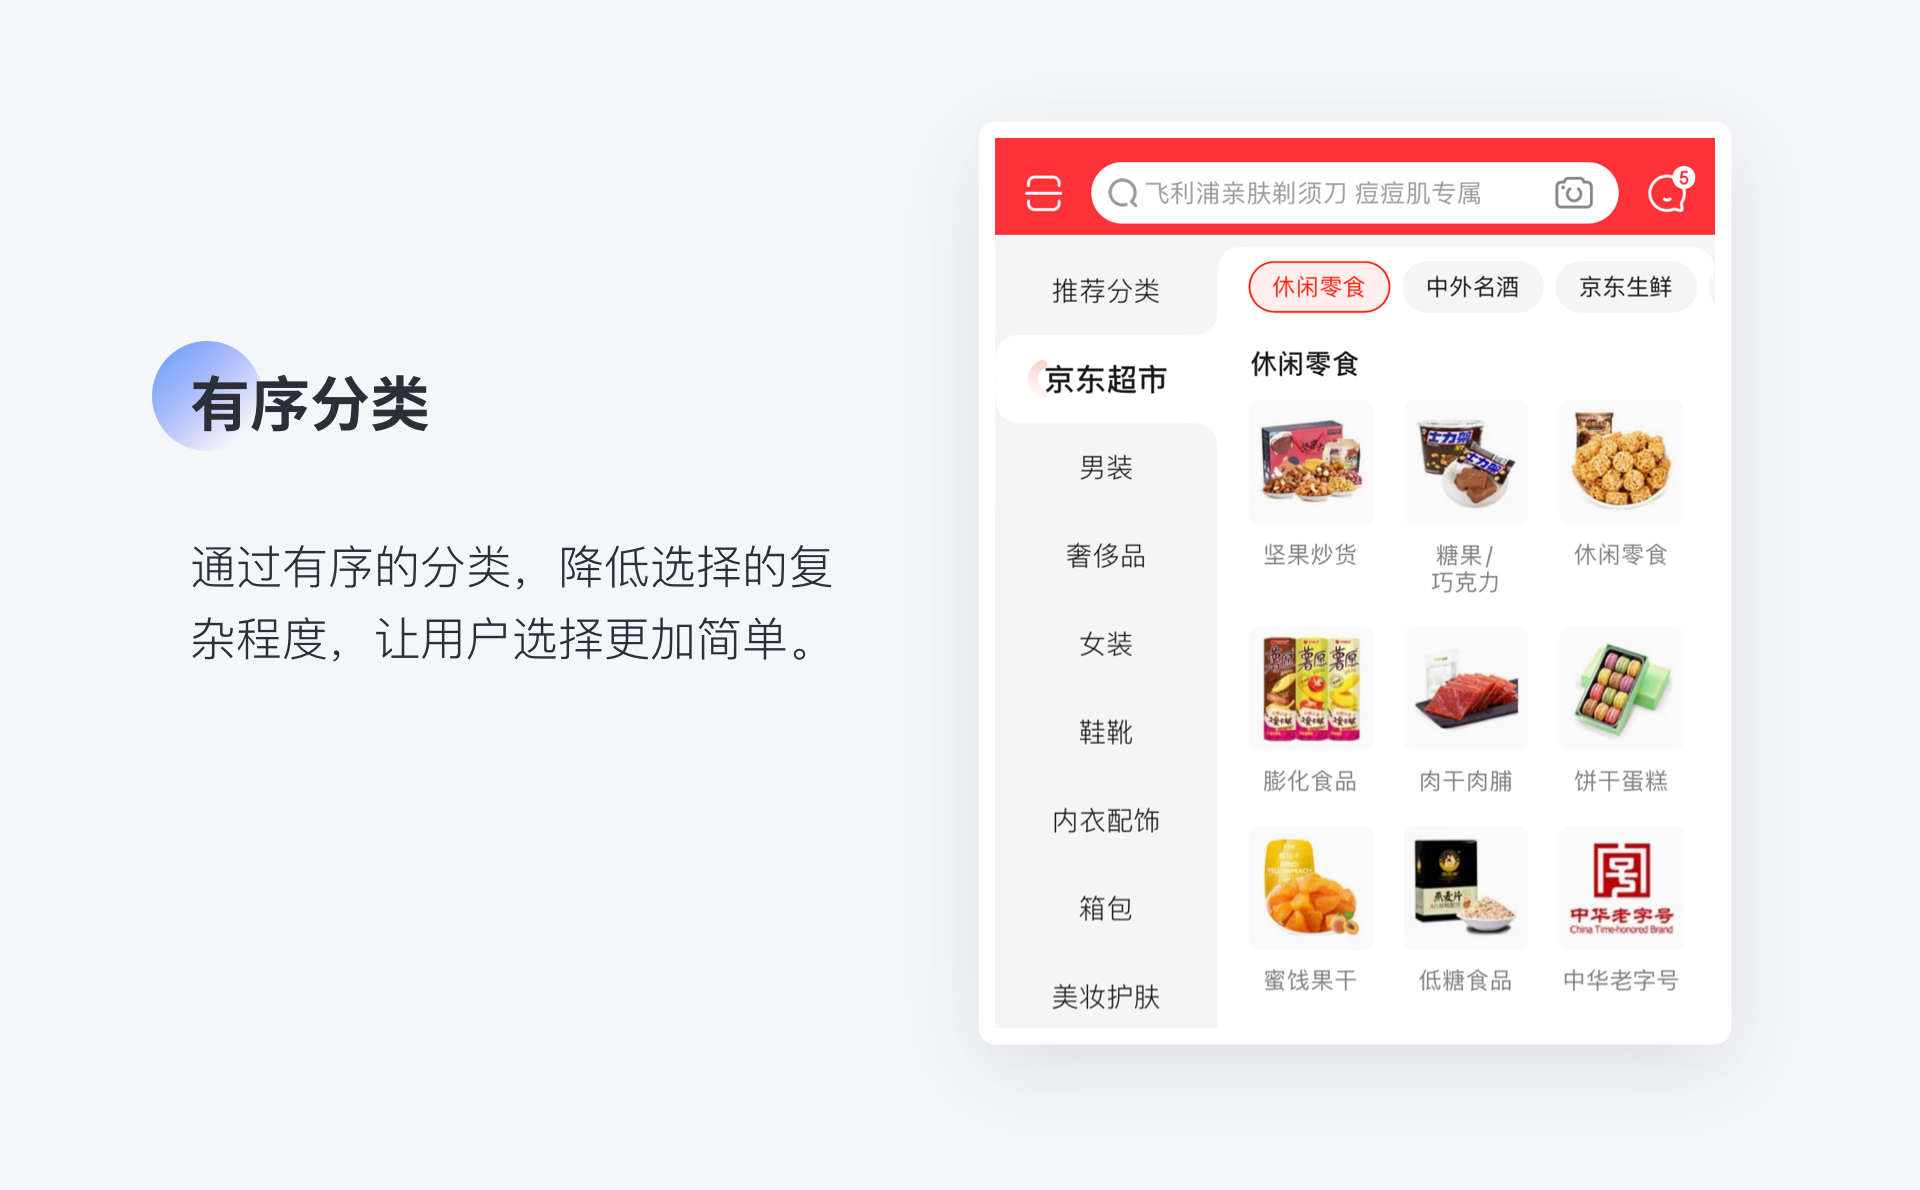This screenshot has height=1190, width=1920.
Task: Open 肉干肉脯 category image
Action: coord(1466,689)
